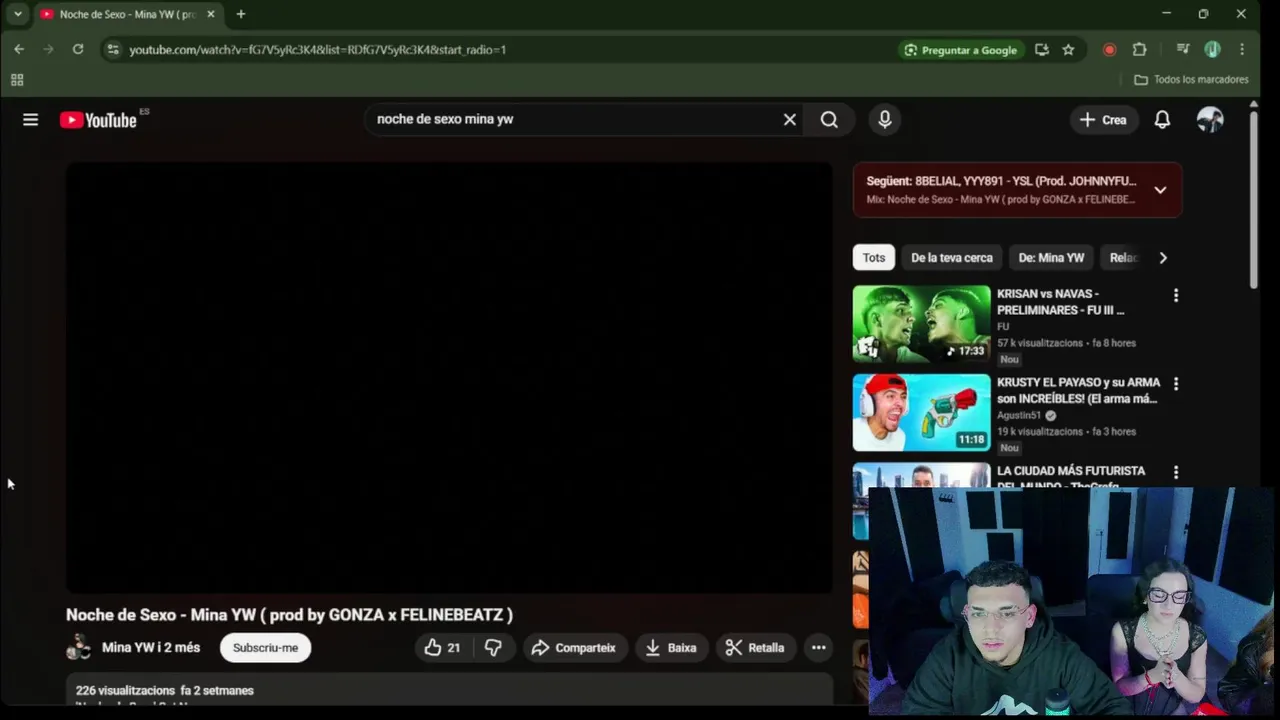Open KRUSTY EL PAYASO video thumbnail

(x=921, y=413)
